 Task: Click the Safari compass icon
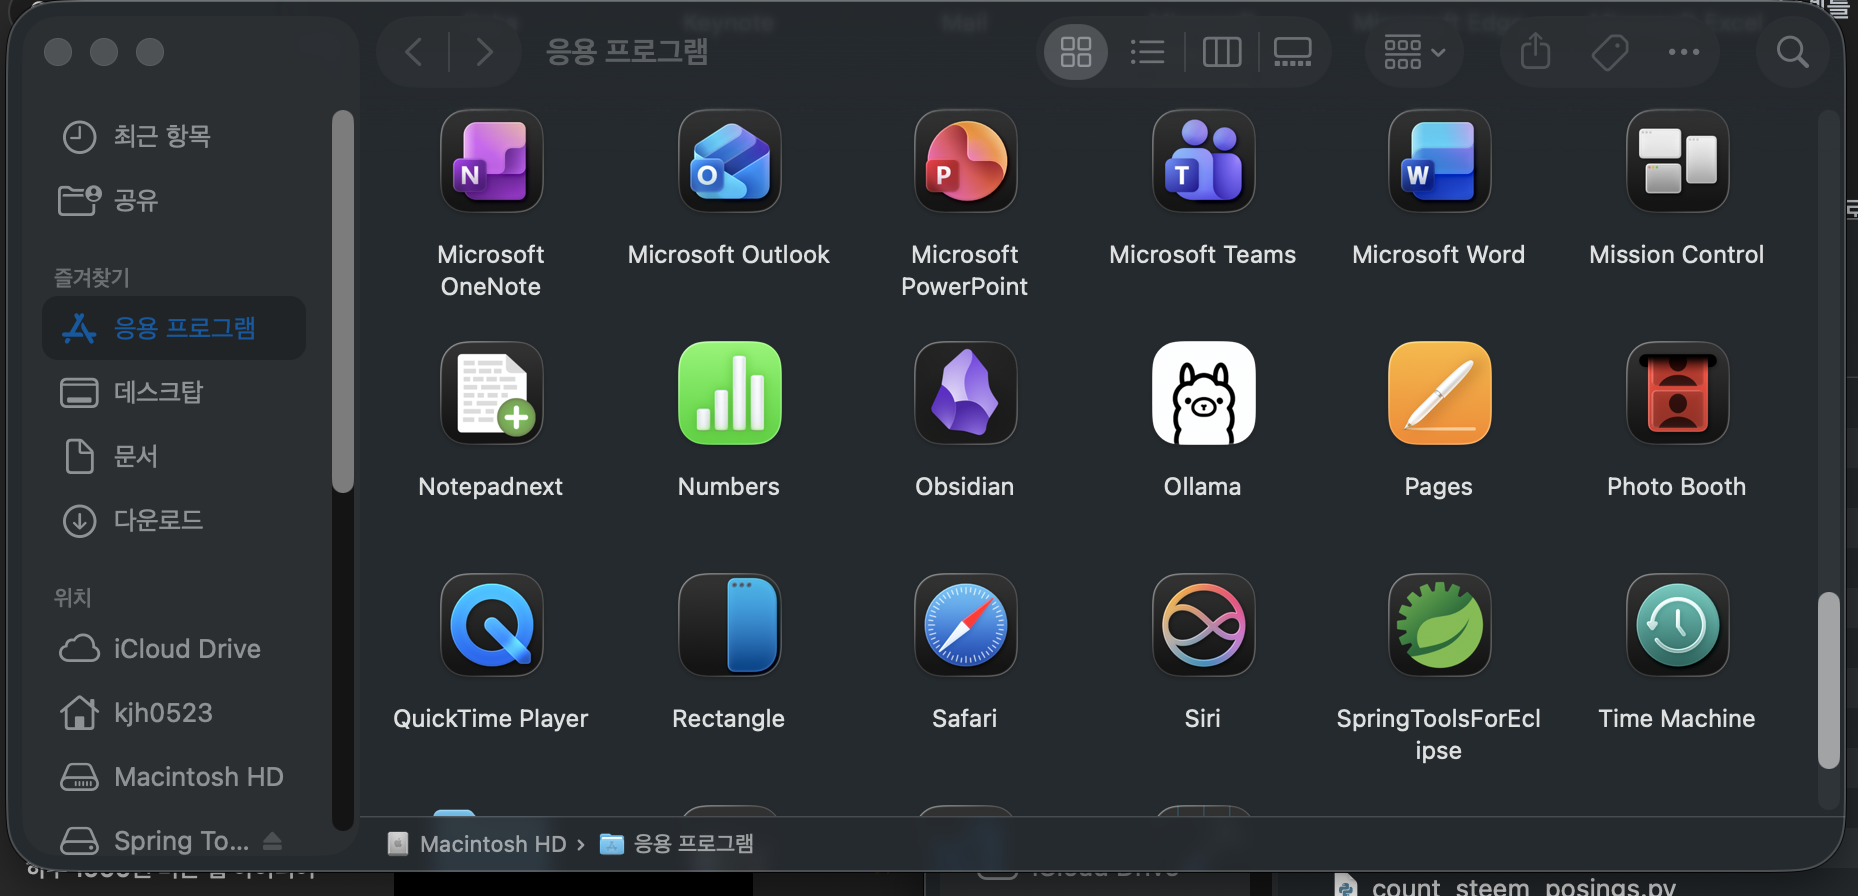(x=965, y=625)
